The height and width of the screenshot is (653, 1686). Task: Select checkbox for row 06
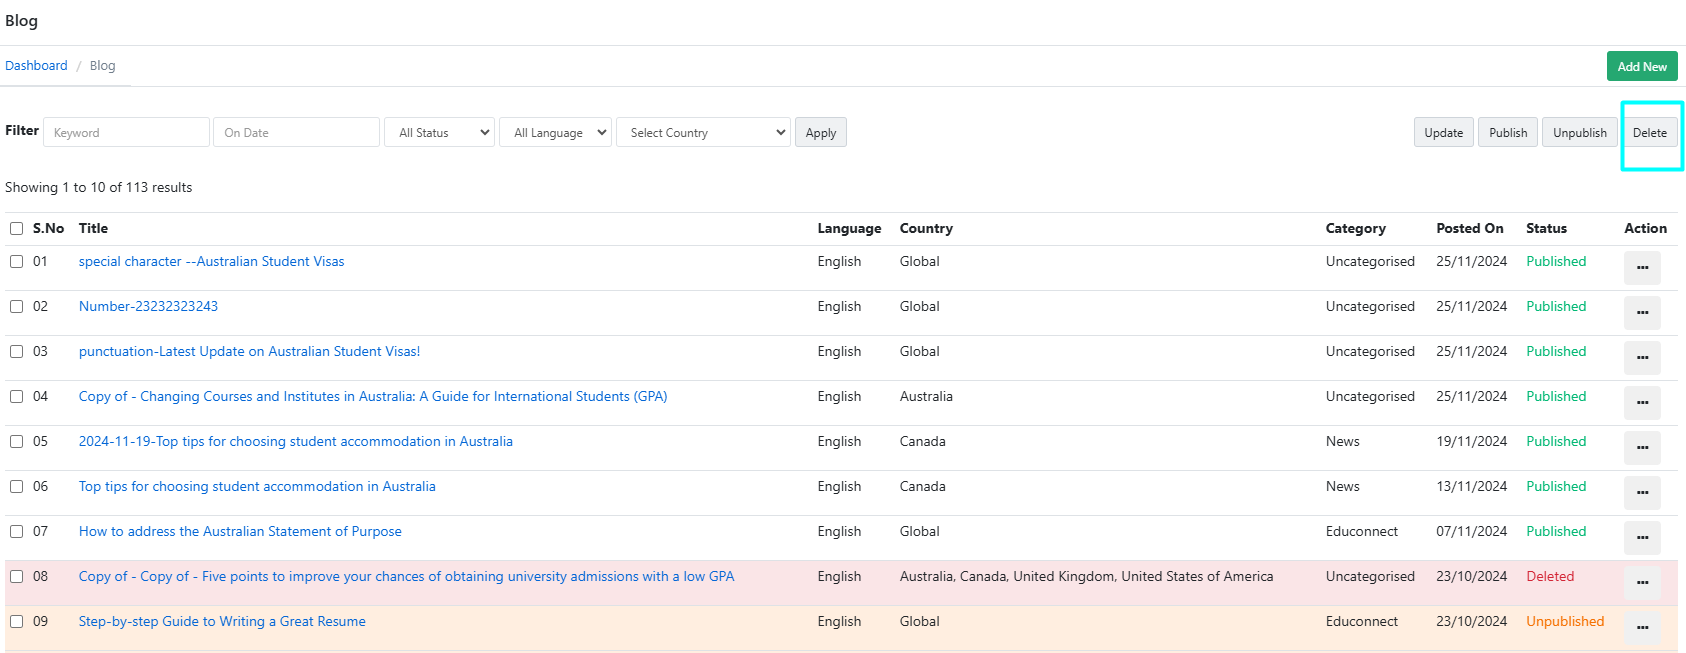17,487
